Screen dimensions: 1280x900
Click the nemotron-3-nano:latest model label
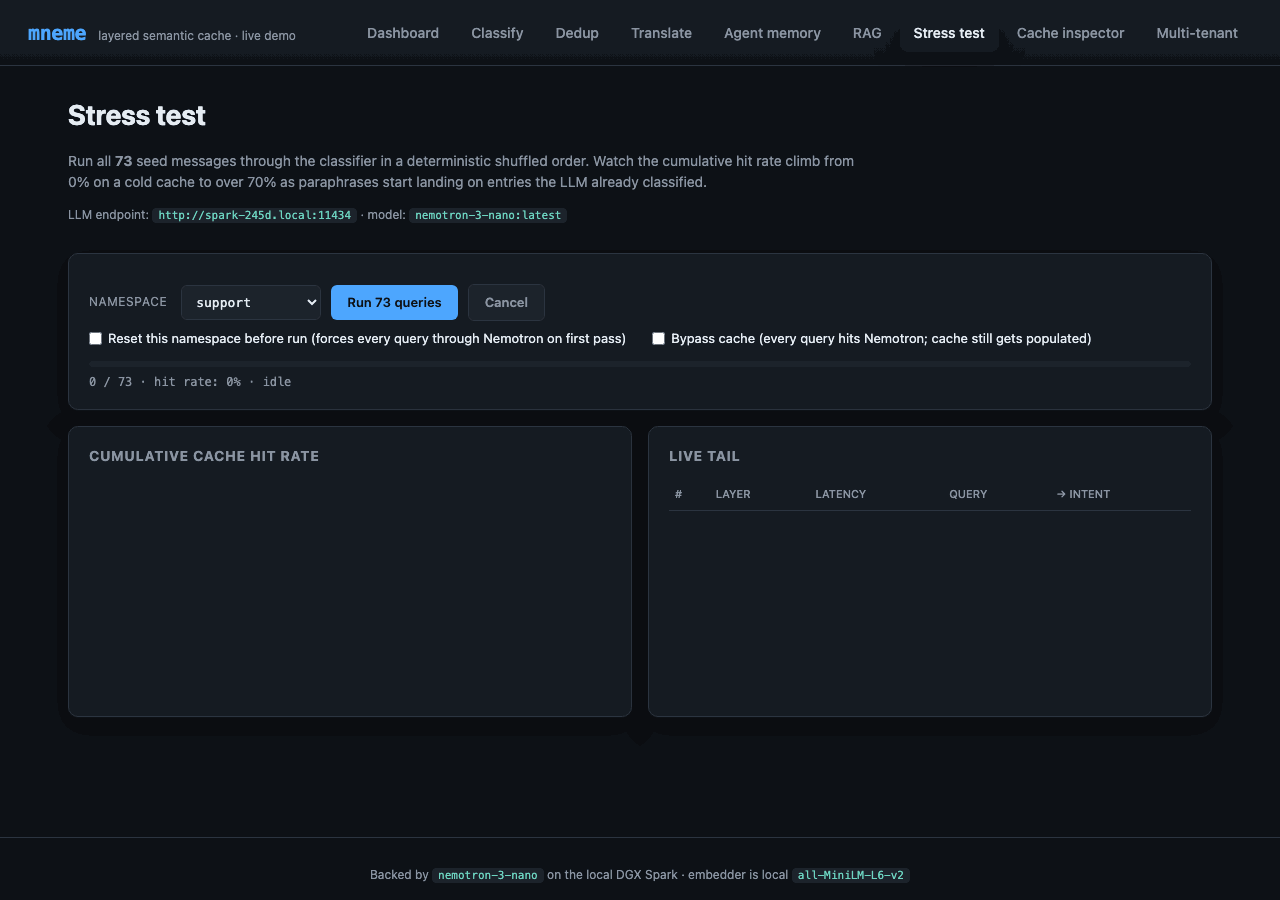tap(488, 215)
